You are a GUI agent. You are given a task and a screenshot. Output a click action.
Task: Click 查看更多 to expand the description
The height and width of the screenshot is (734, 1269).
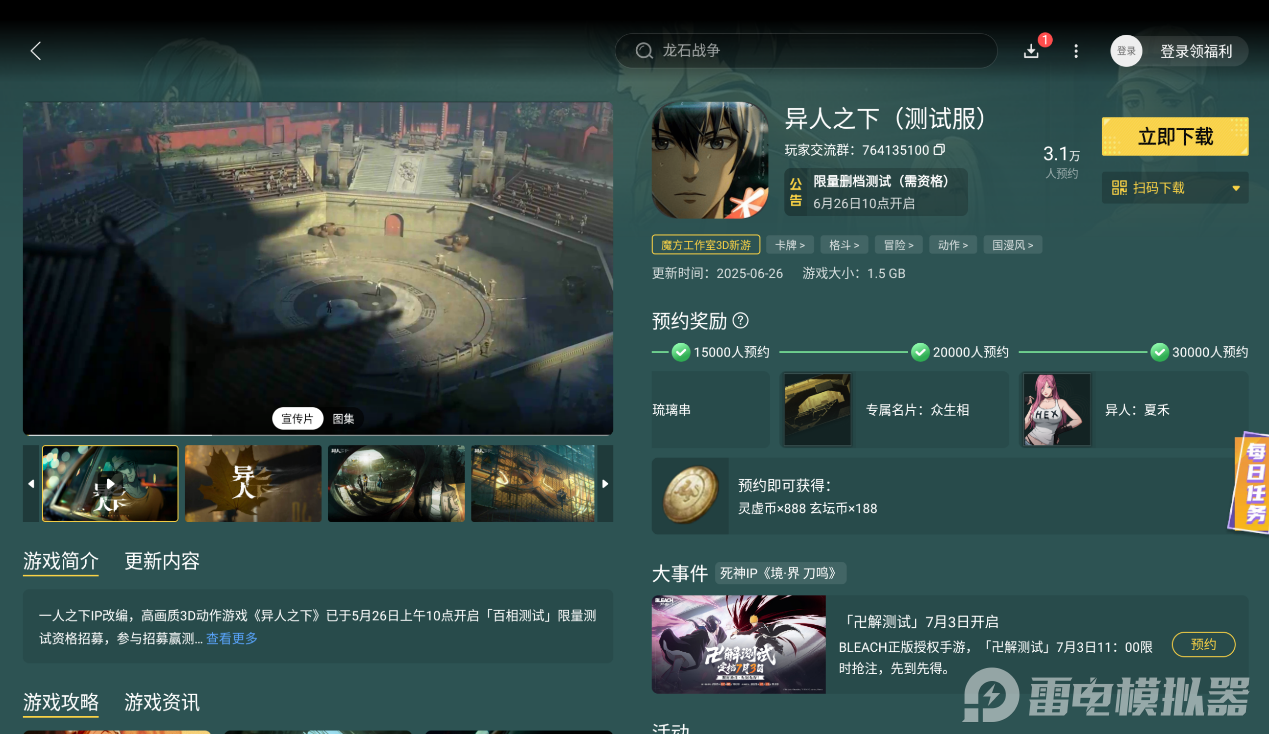[232, 638]
